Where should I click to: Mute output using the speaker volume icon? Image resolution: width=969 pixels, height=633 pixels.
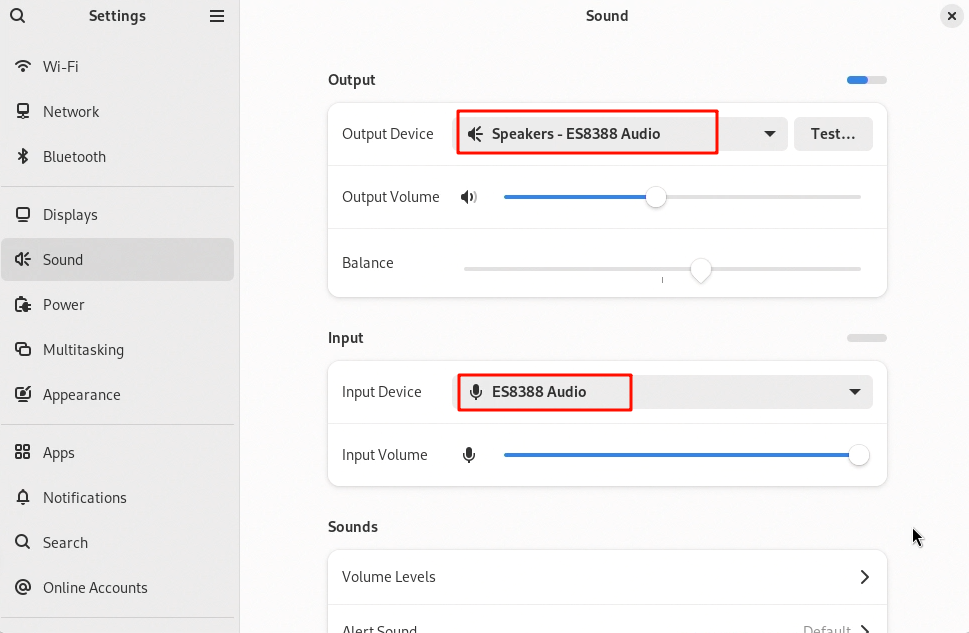(x=468, y=197)
